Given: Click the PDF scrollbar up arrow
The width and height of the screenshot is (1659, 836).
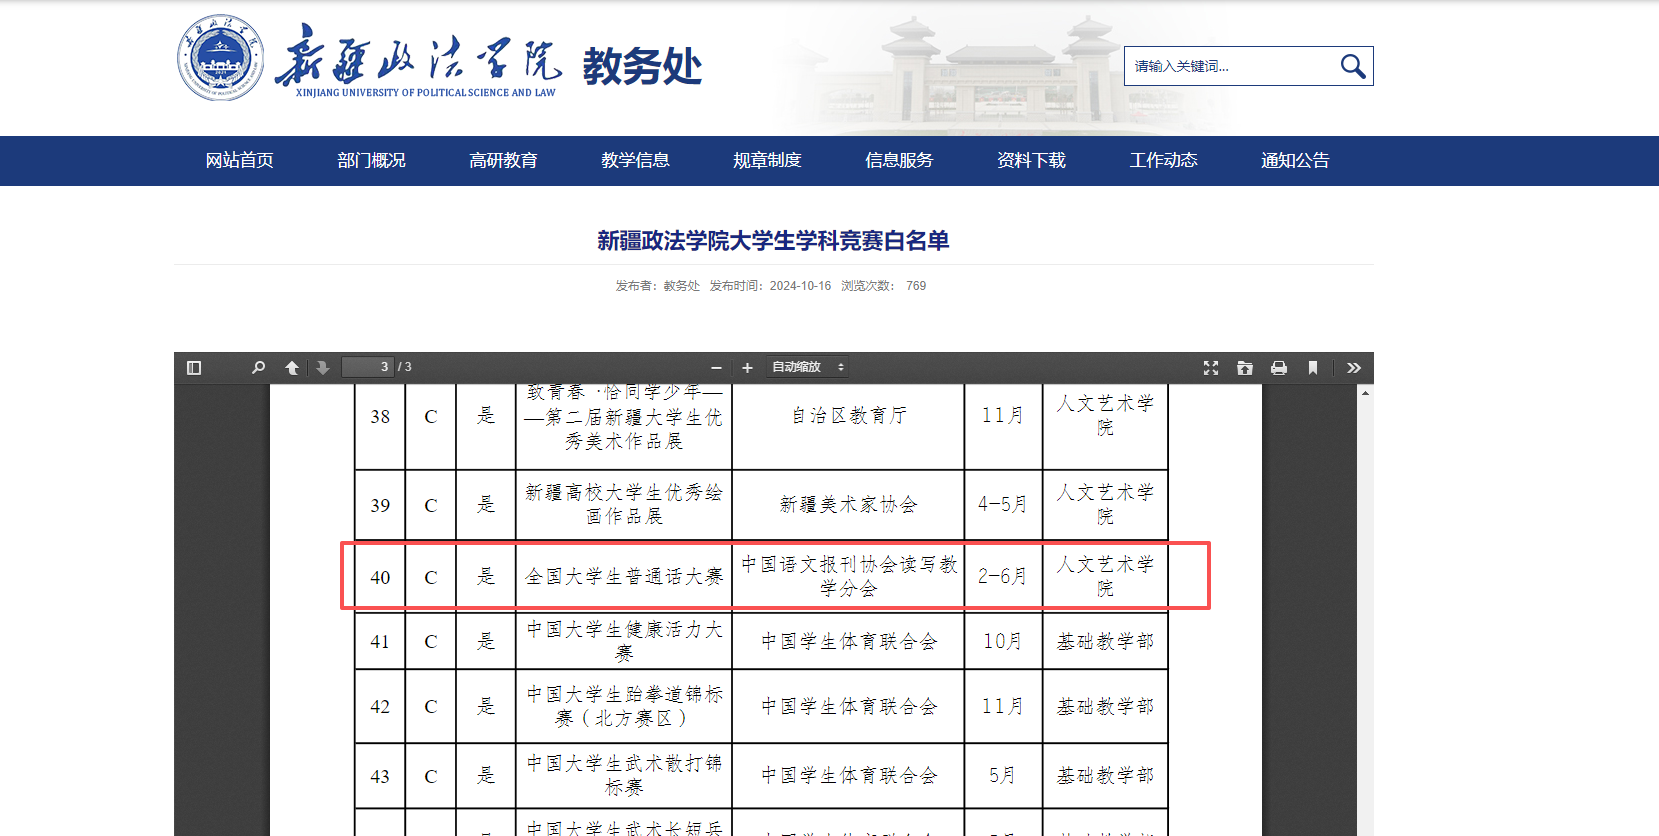Looking at the screenshot, I should (x=1365, y=393).
